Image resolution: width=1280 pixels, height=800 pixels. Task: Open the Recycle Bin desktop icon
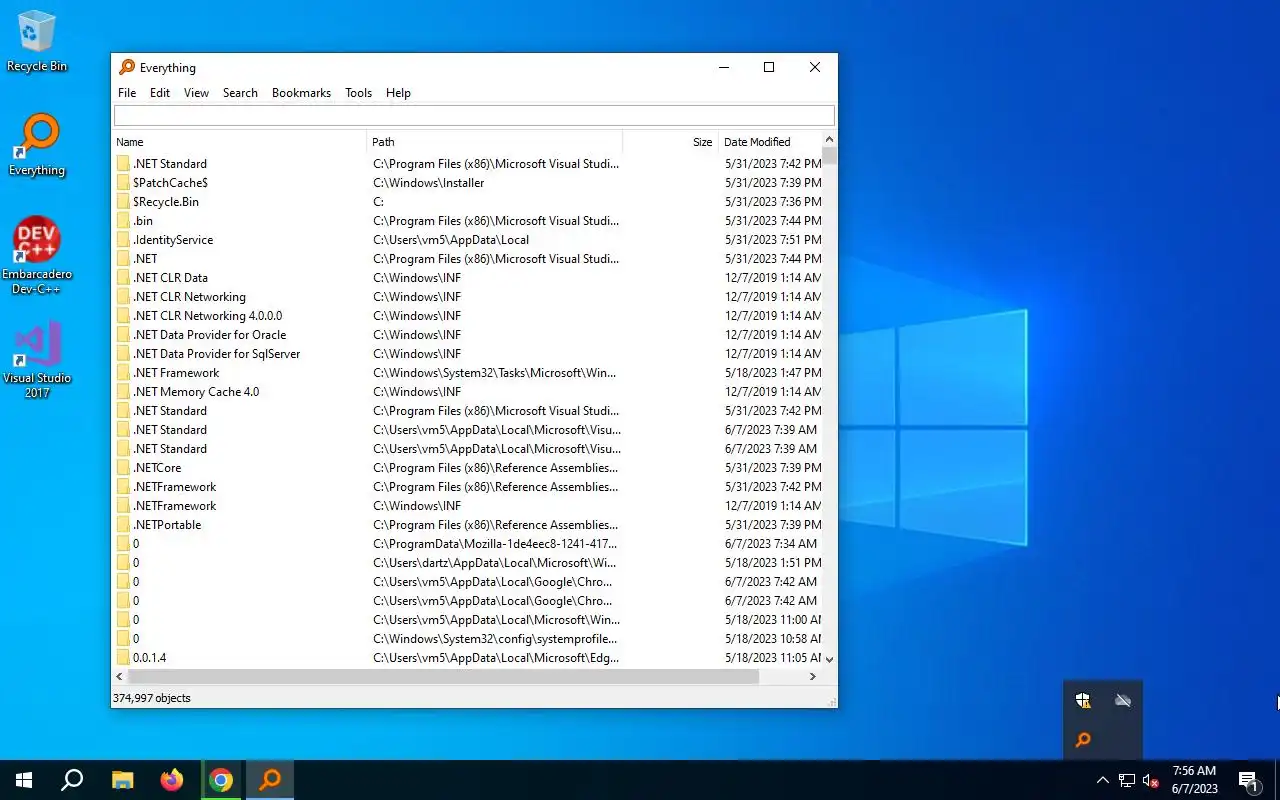click(37, 42)
